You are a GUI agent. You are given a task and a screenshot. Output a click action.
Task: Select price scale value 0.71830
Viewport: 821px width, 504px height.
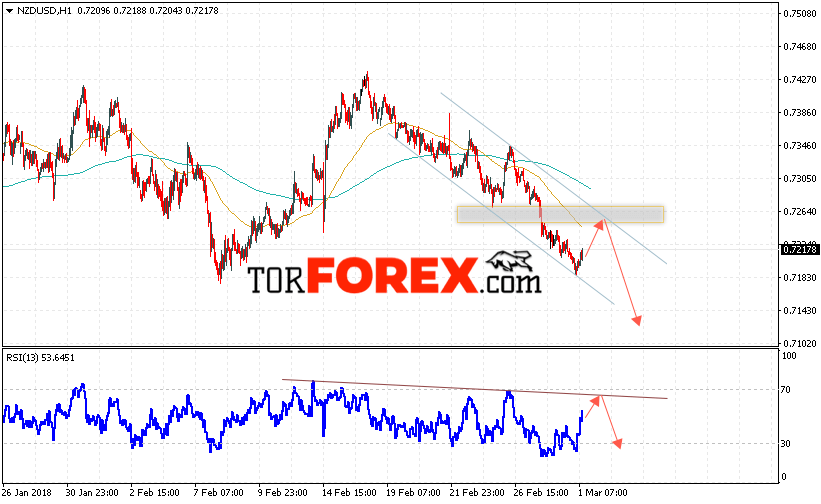(800, 277)
